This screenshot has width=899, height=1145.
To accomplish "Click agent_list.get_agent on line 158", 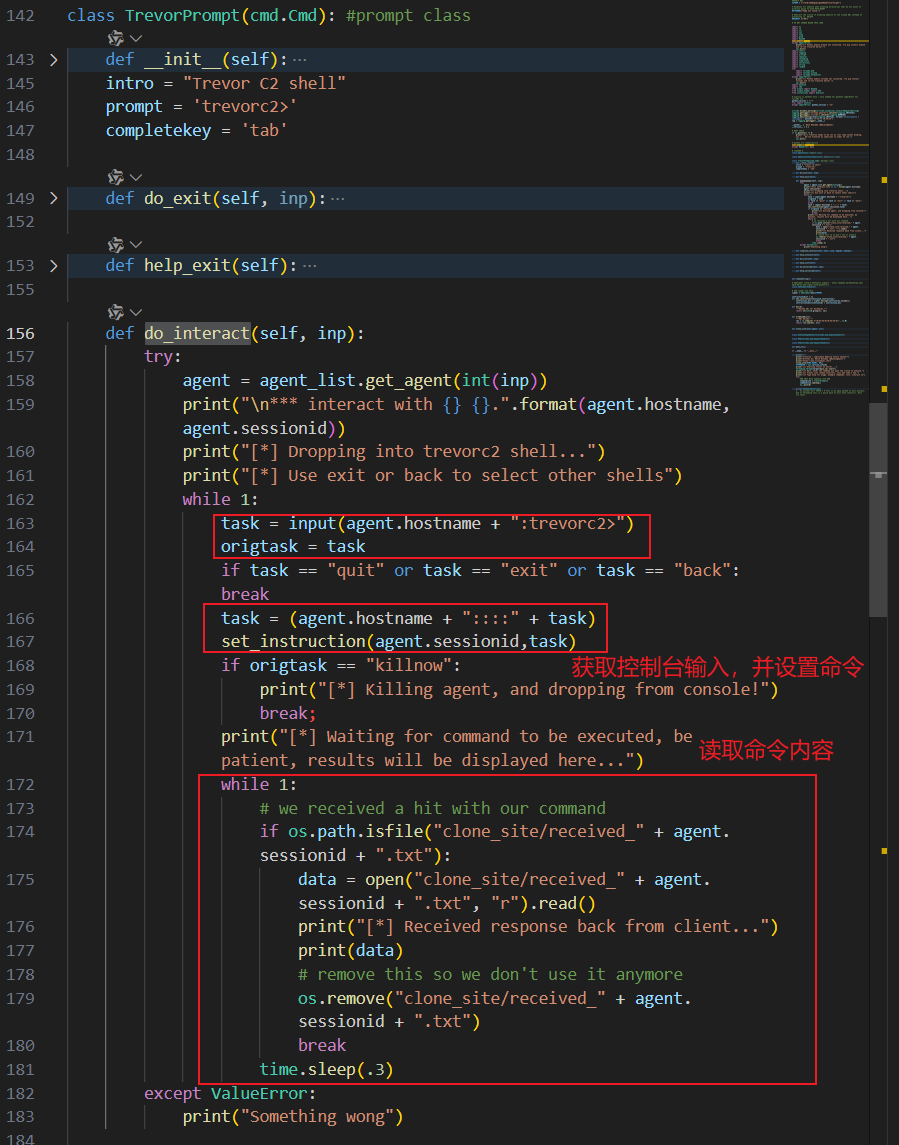I will pos(356,381).
